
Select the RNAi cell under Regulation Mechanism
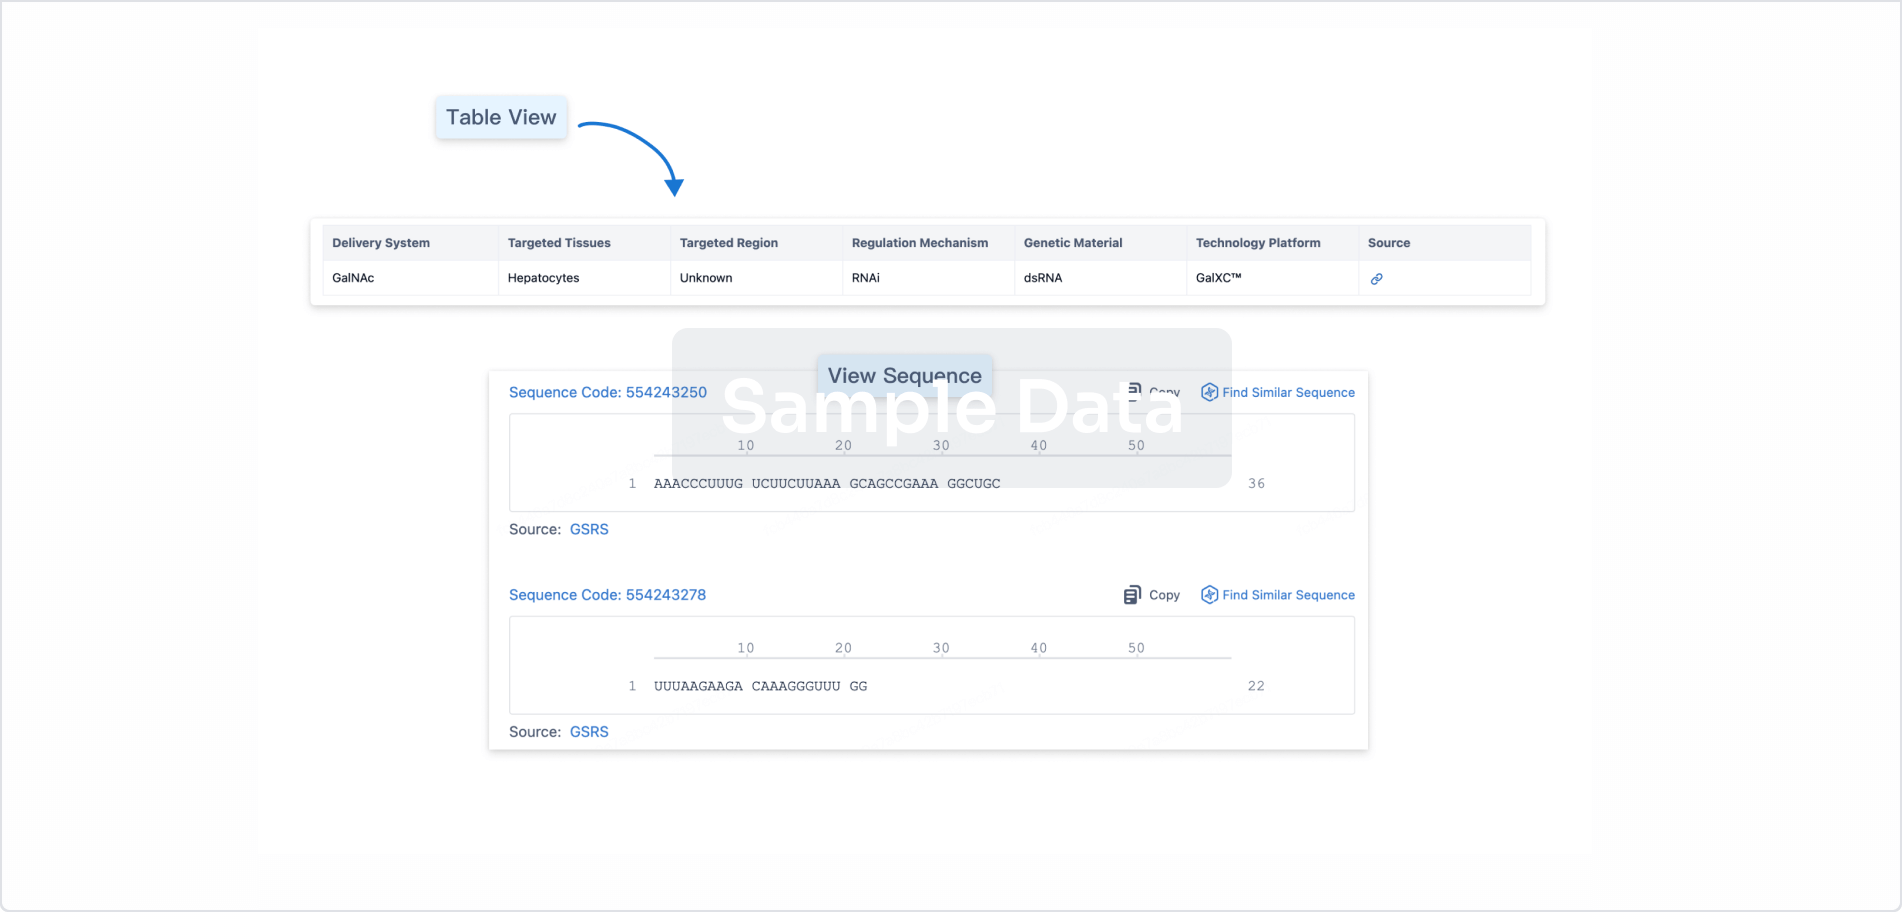click(865, 278)
